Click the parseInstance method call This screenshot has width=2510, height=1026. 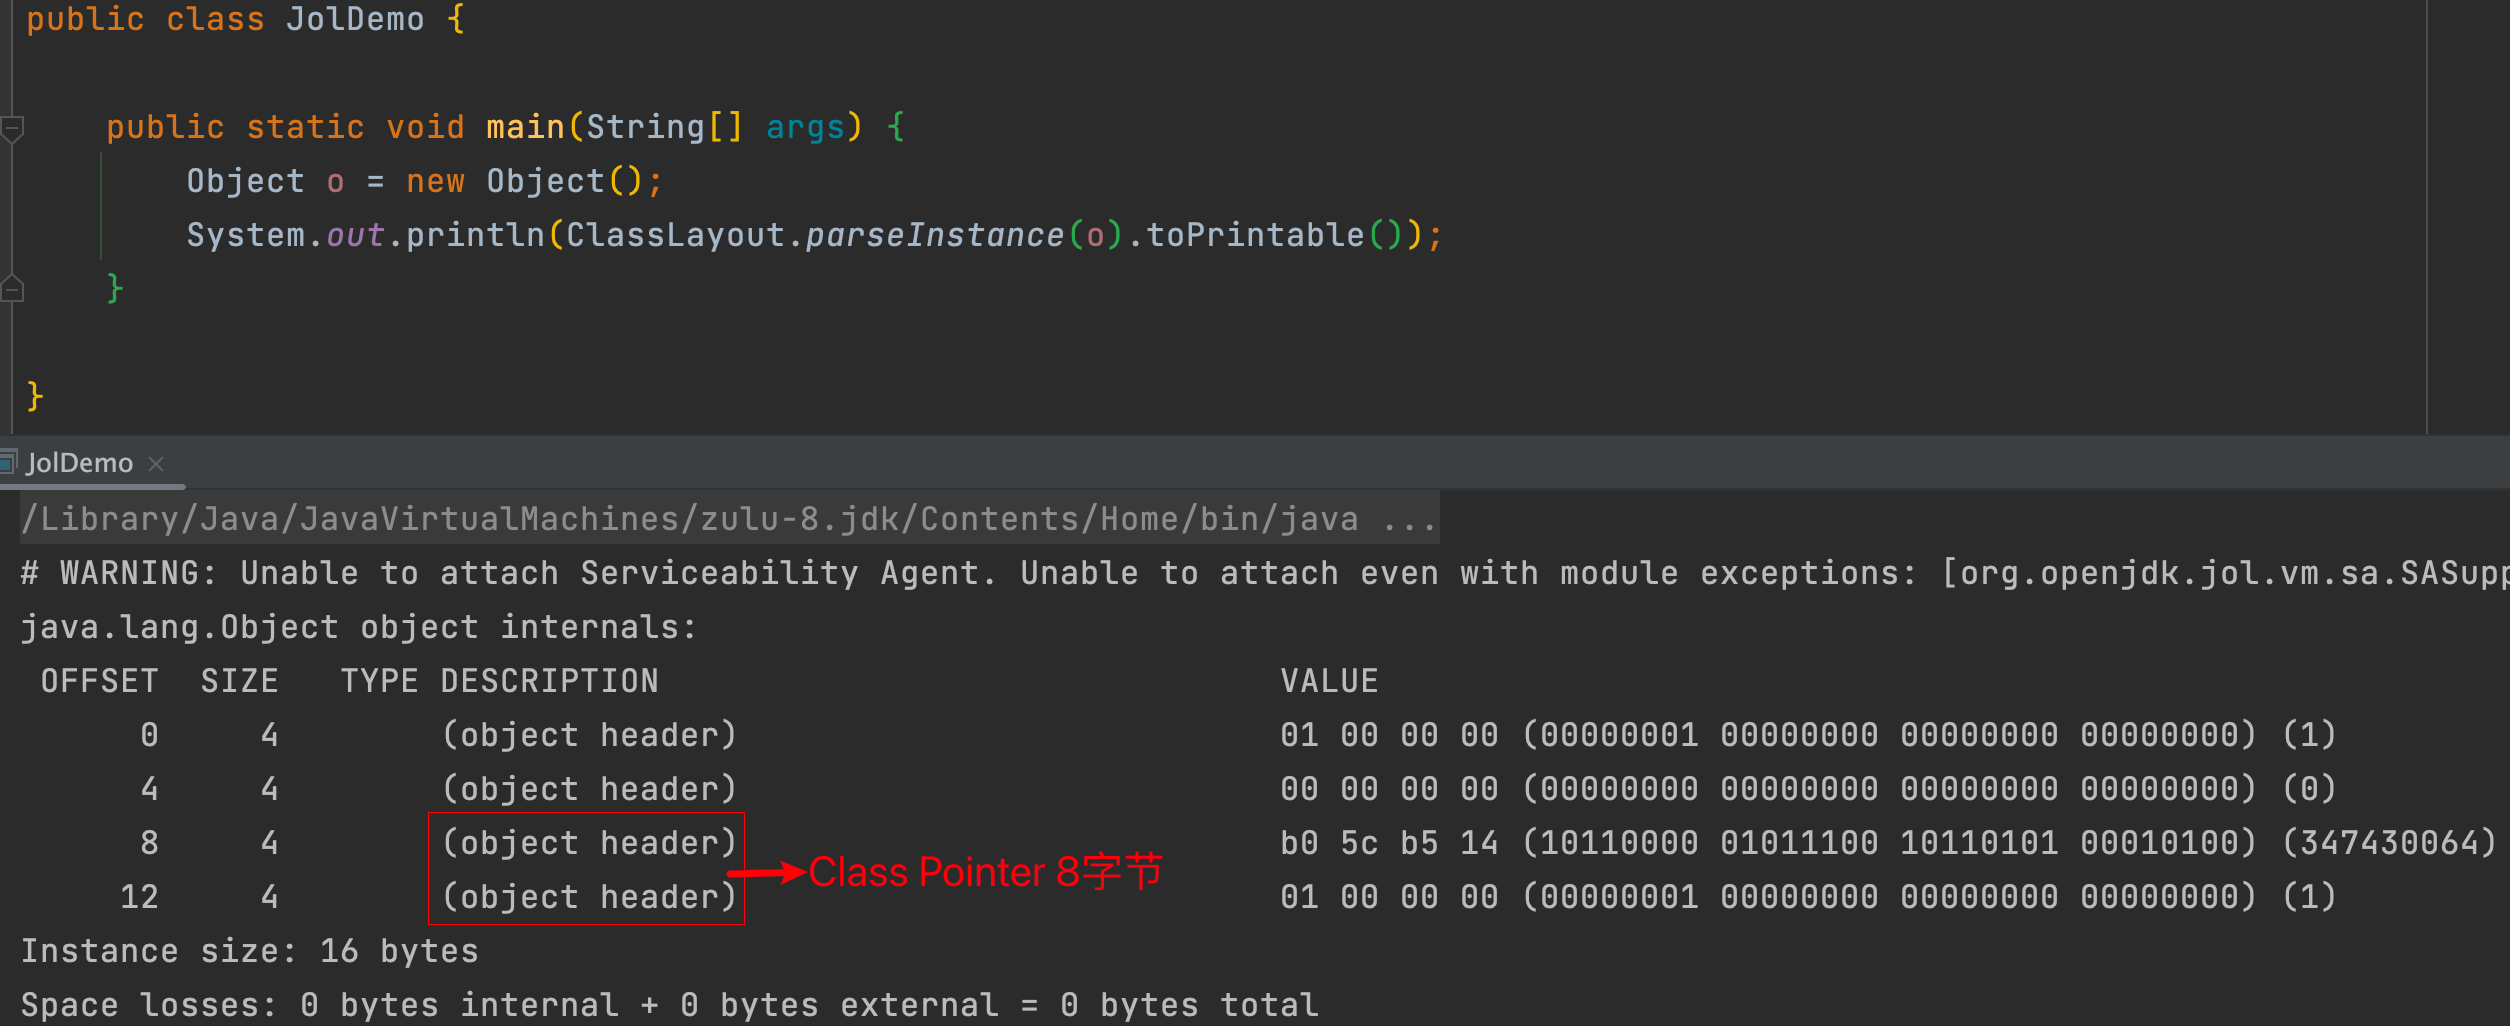[x=935, y=235]
